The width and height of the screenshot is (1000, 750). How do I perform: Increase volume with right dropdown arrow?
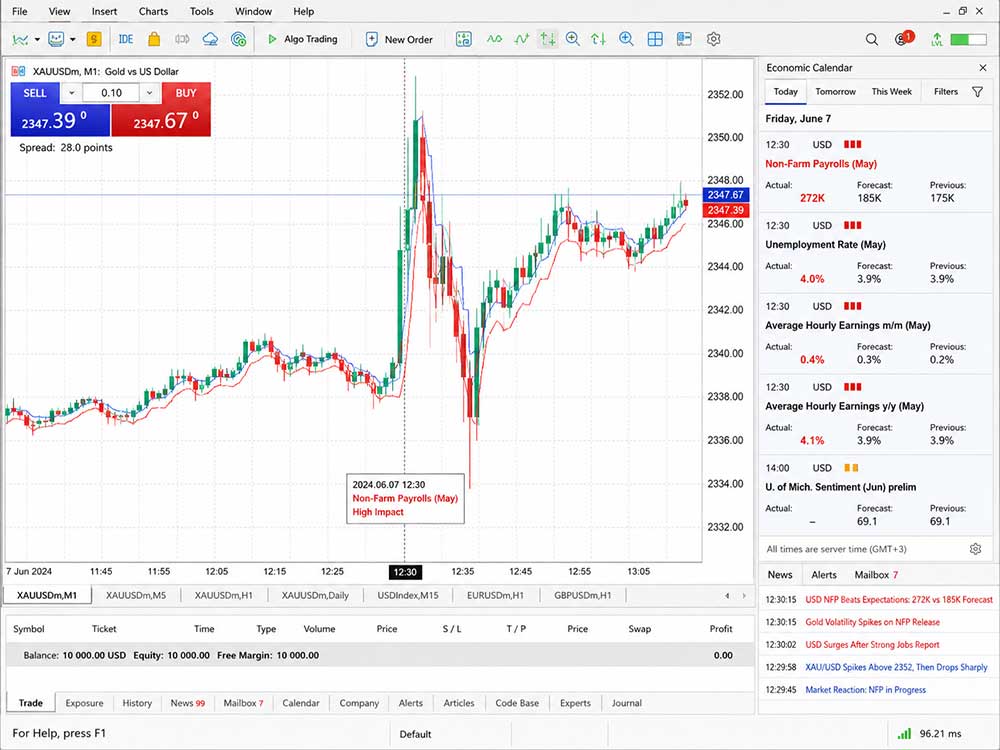[x=149, y=93]
